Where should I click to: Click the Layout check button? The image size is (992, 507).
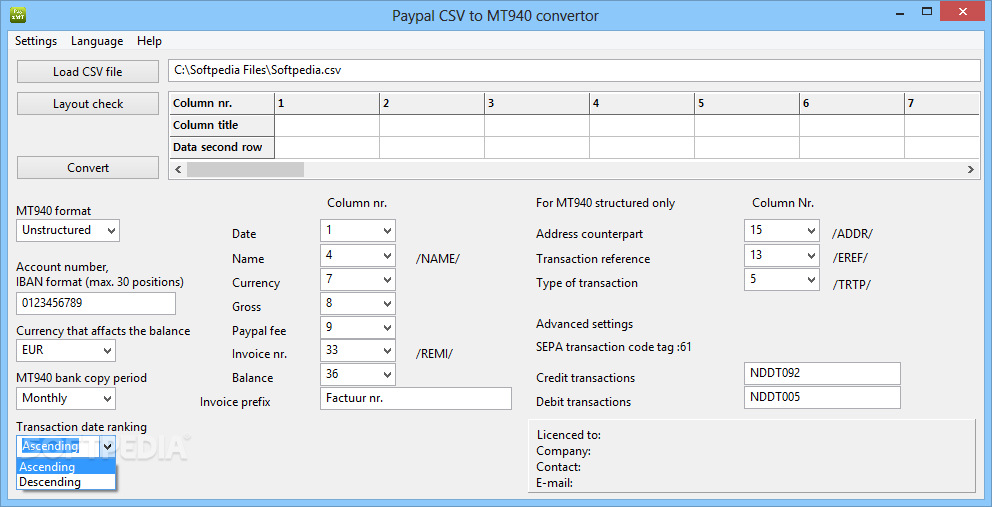87,104
